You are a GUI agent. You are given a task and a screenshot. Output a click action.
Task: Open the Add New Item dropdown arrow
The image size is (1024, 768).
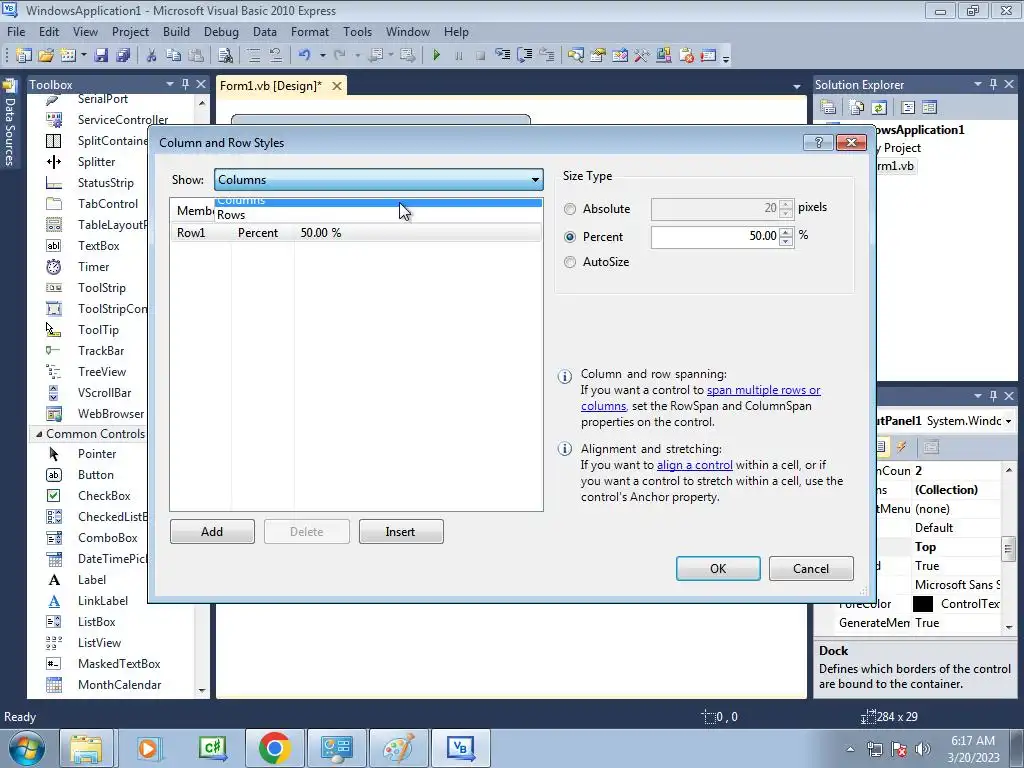tap(84, 56)
